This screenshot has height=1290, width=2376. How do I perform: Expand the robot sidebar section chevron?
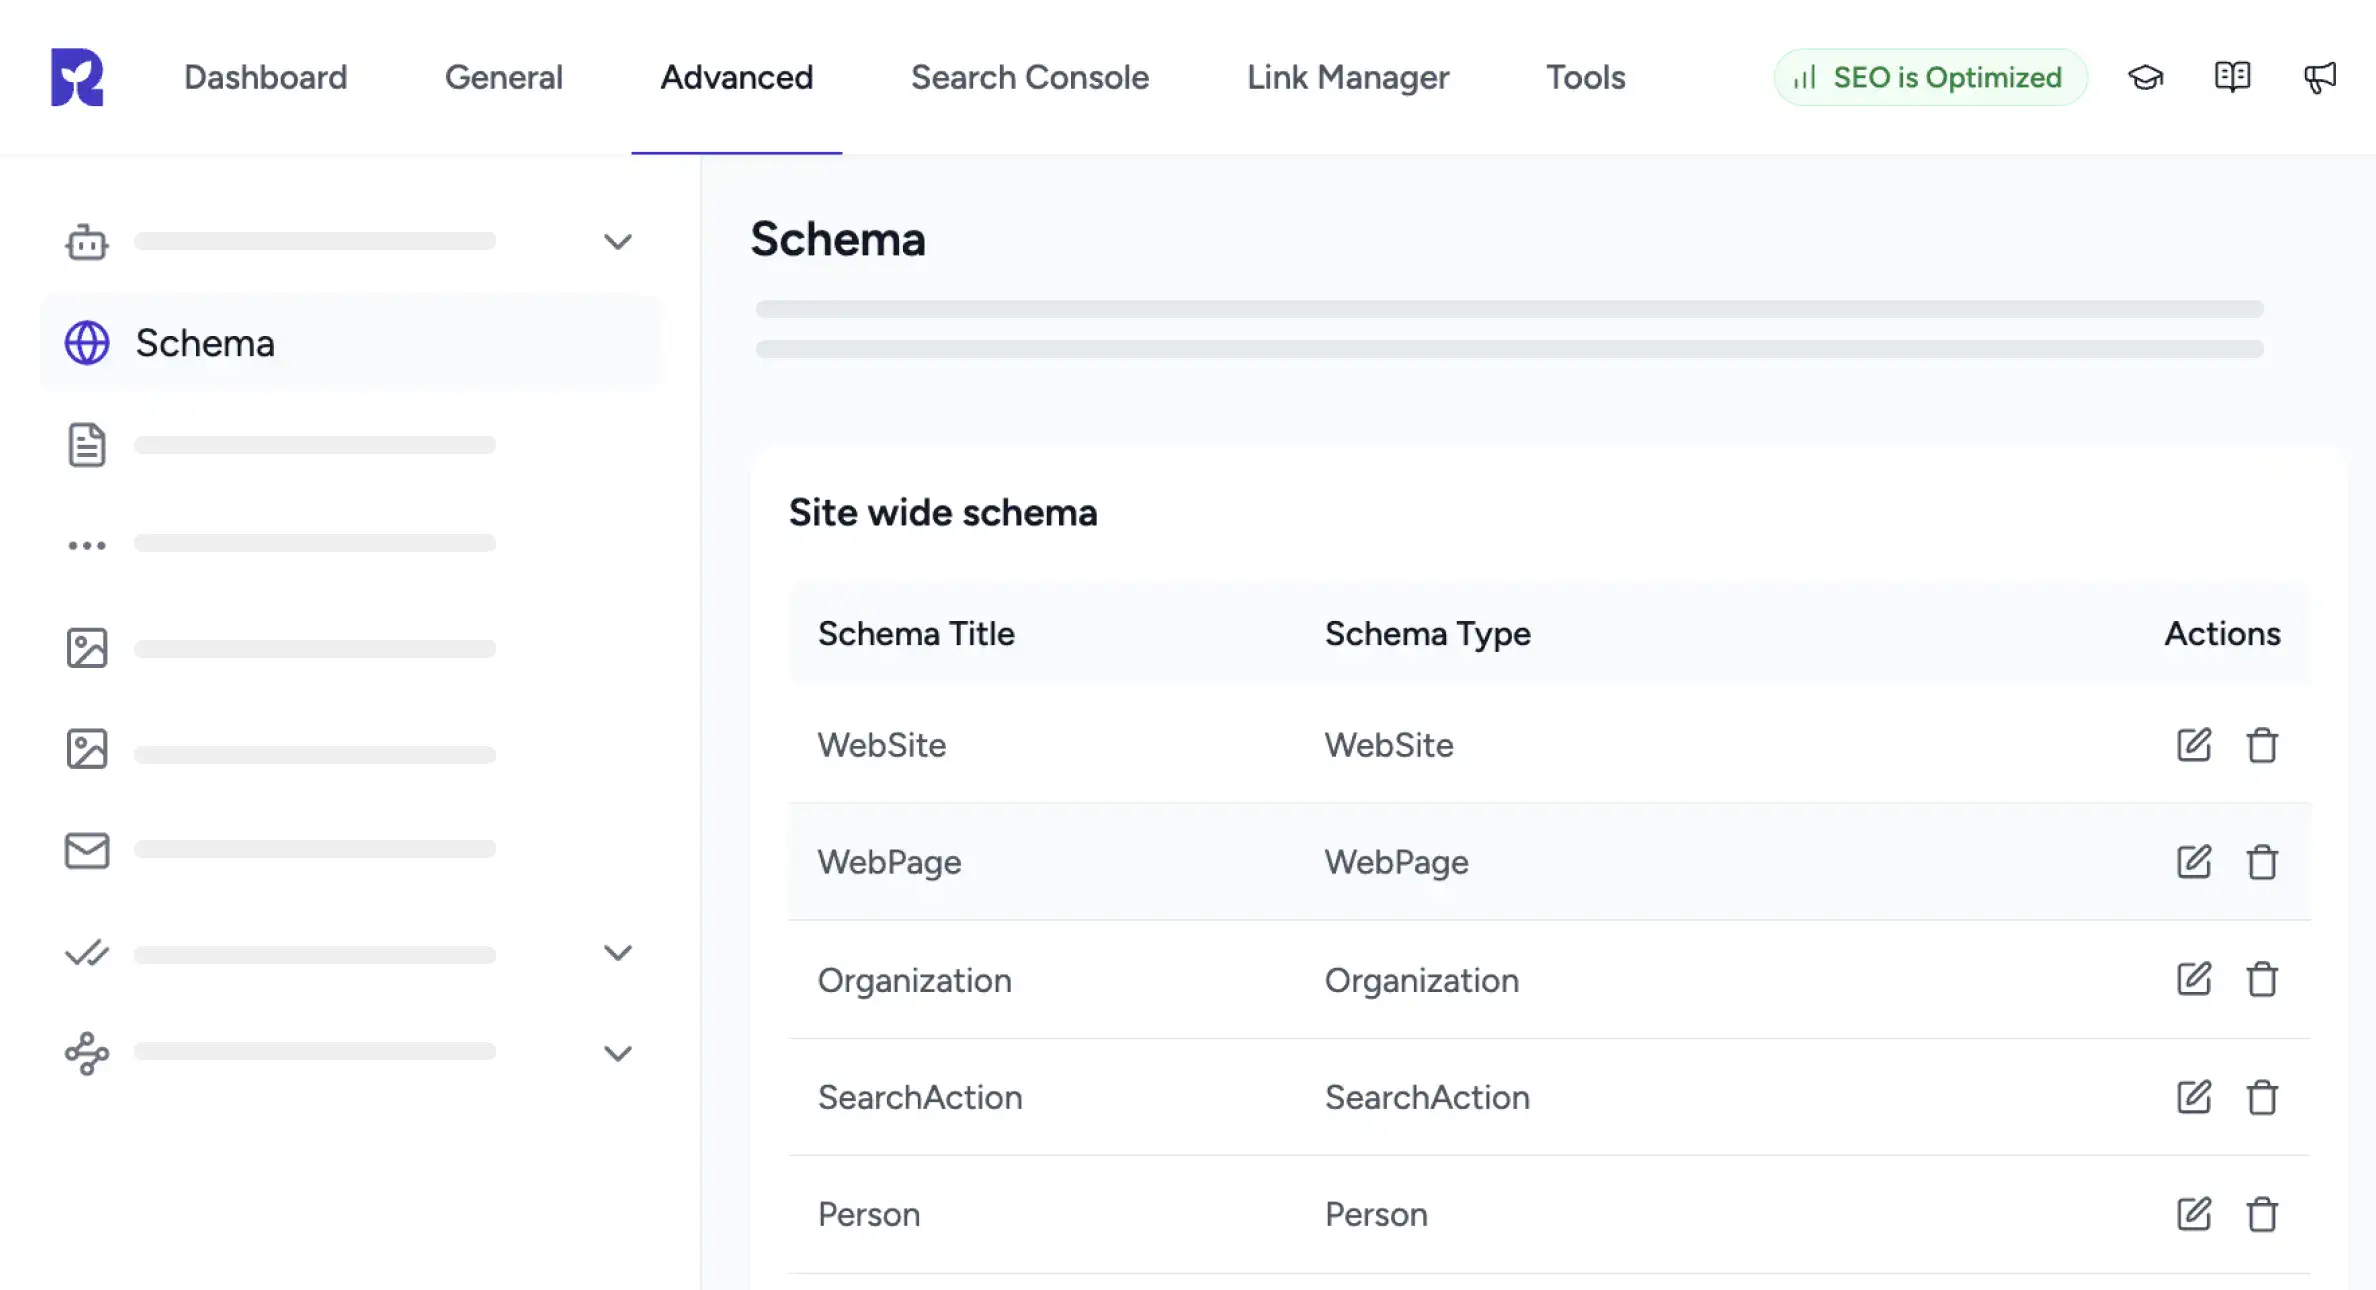618,241
